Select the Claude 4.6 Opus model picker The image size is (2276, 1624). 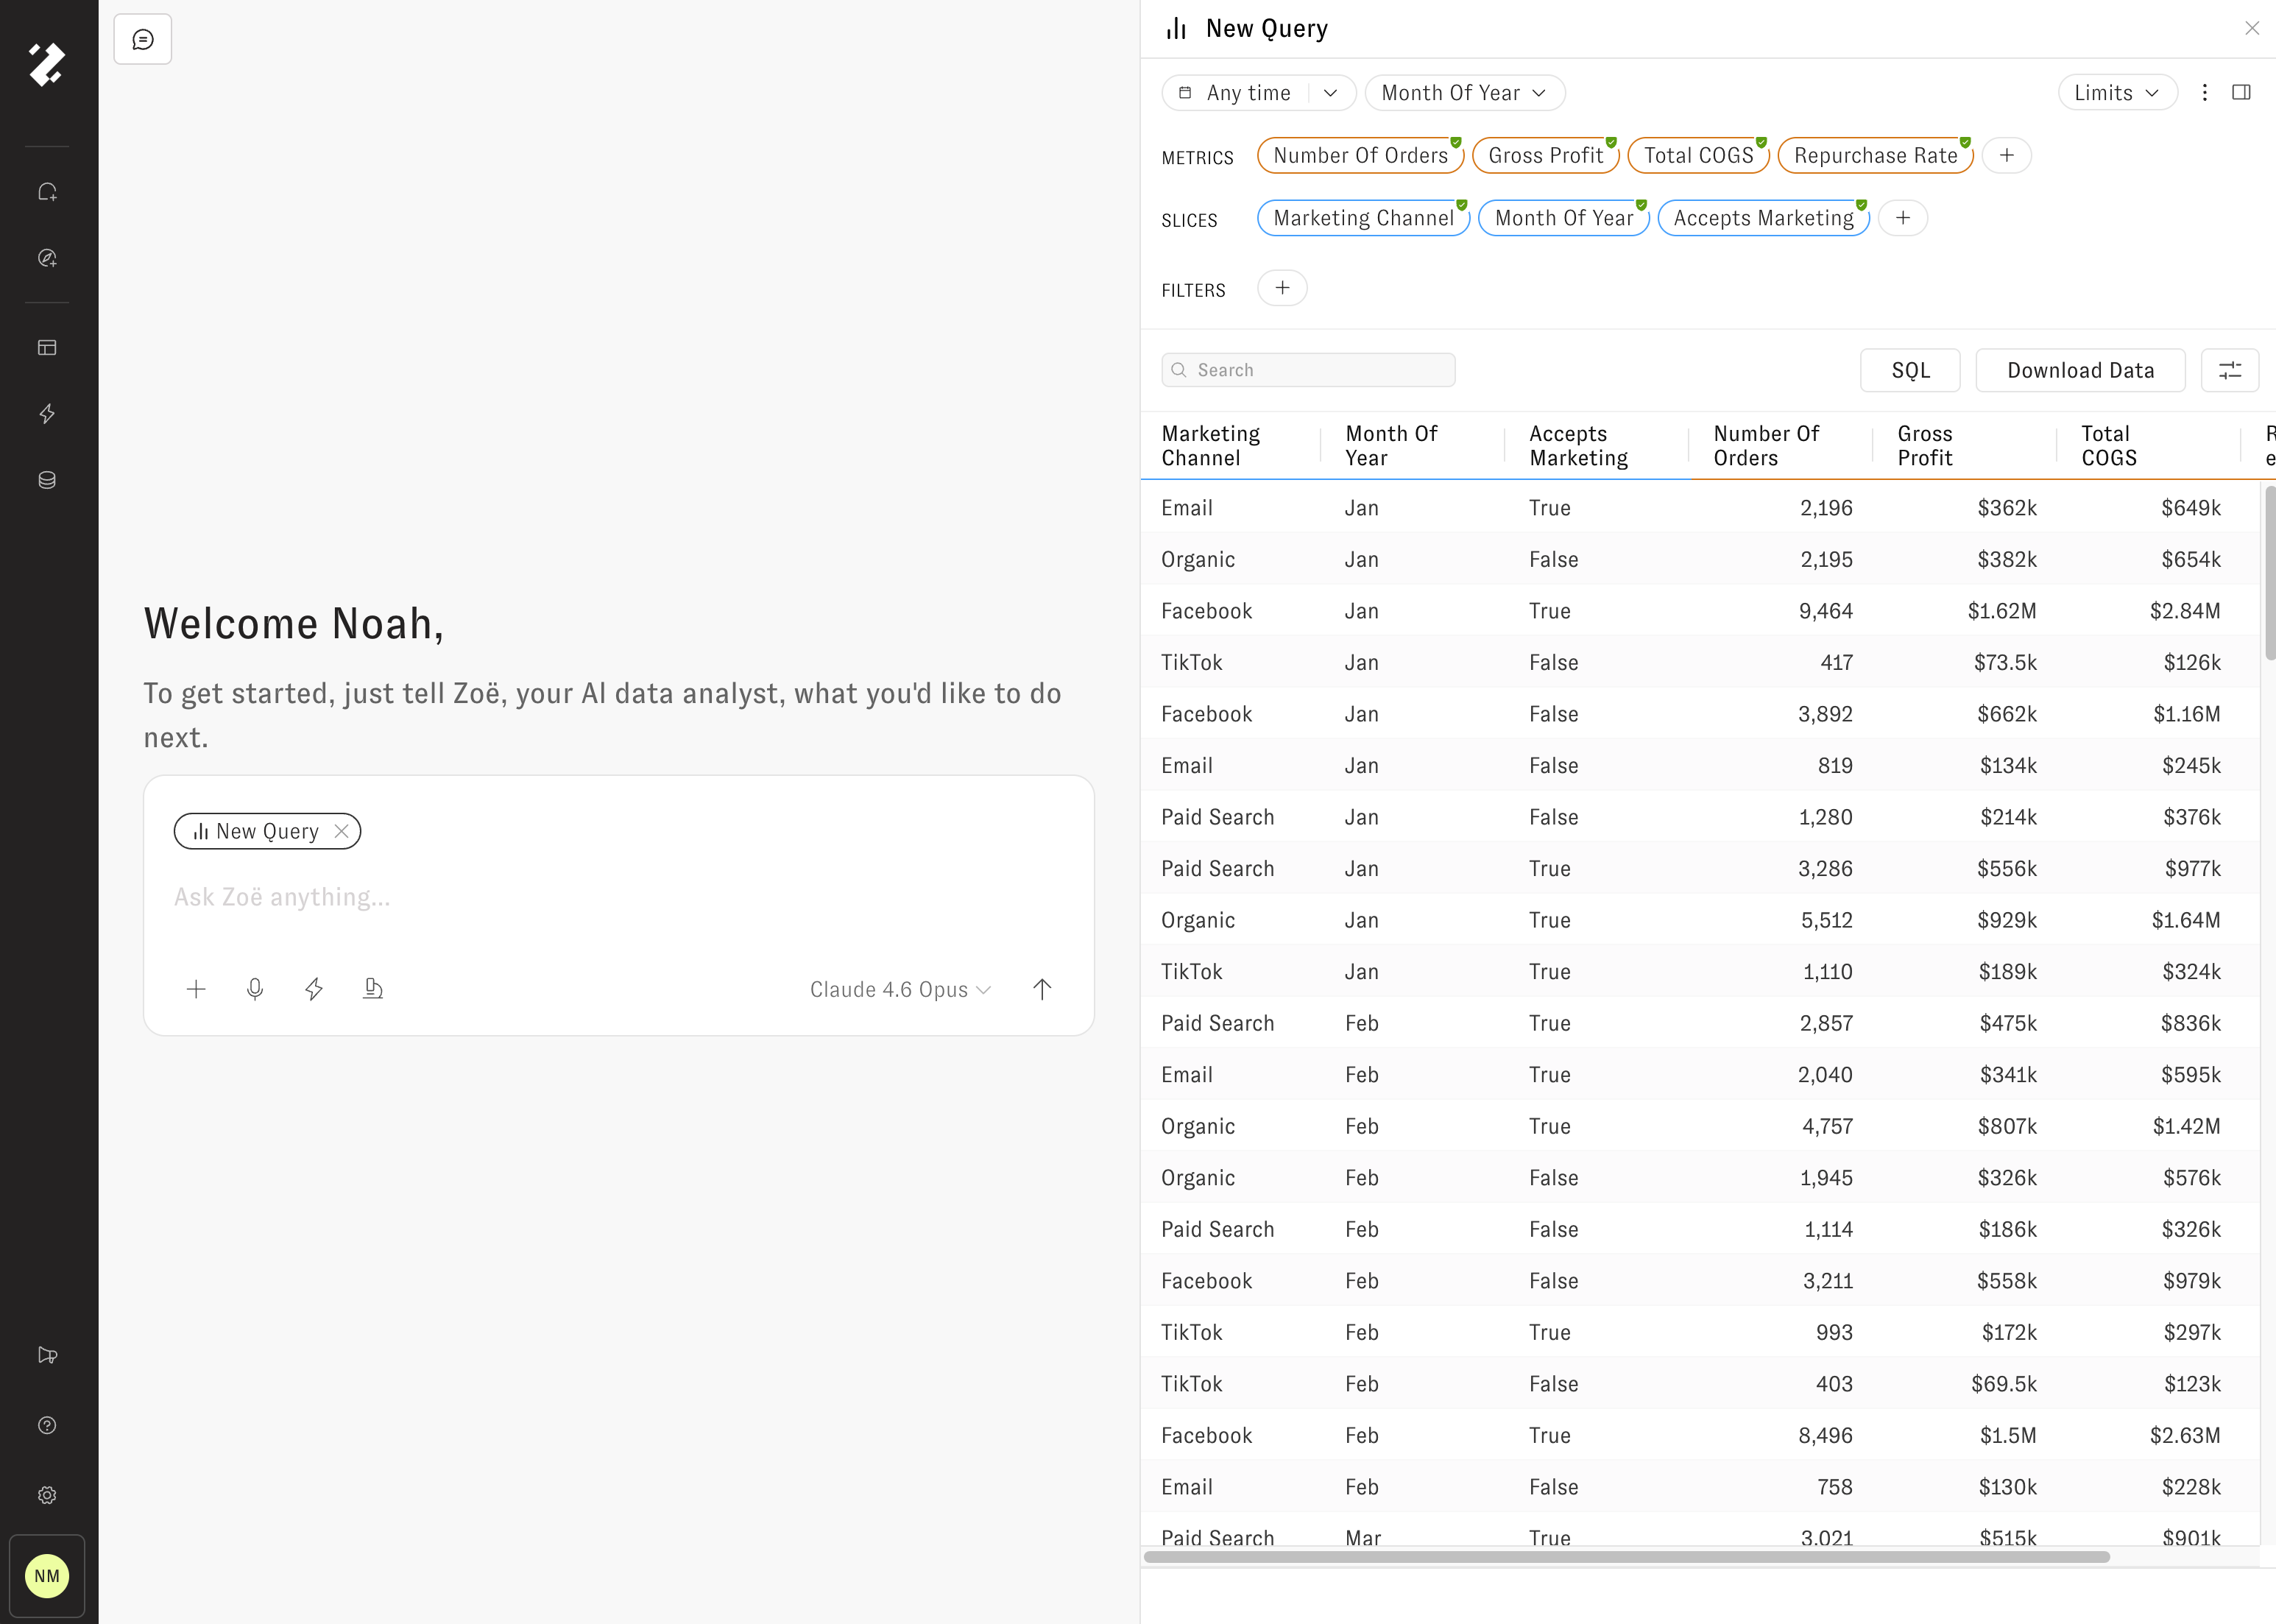pos(900,989)
